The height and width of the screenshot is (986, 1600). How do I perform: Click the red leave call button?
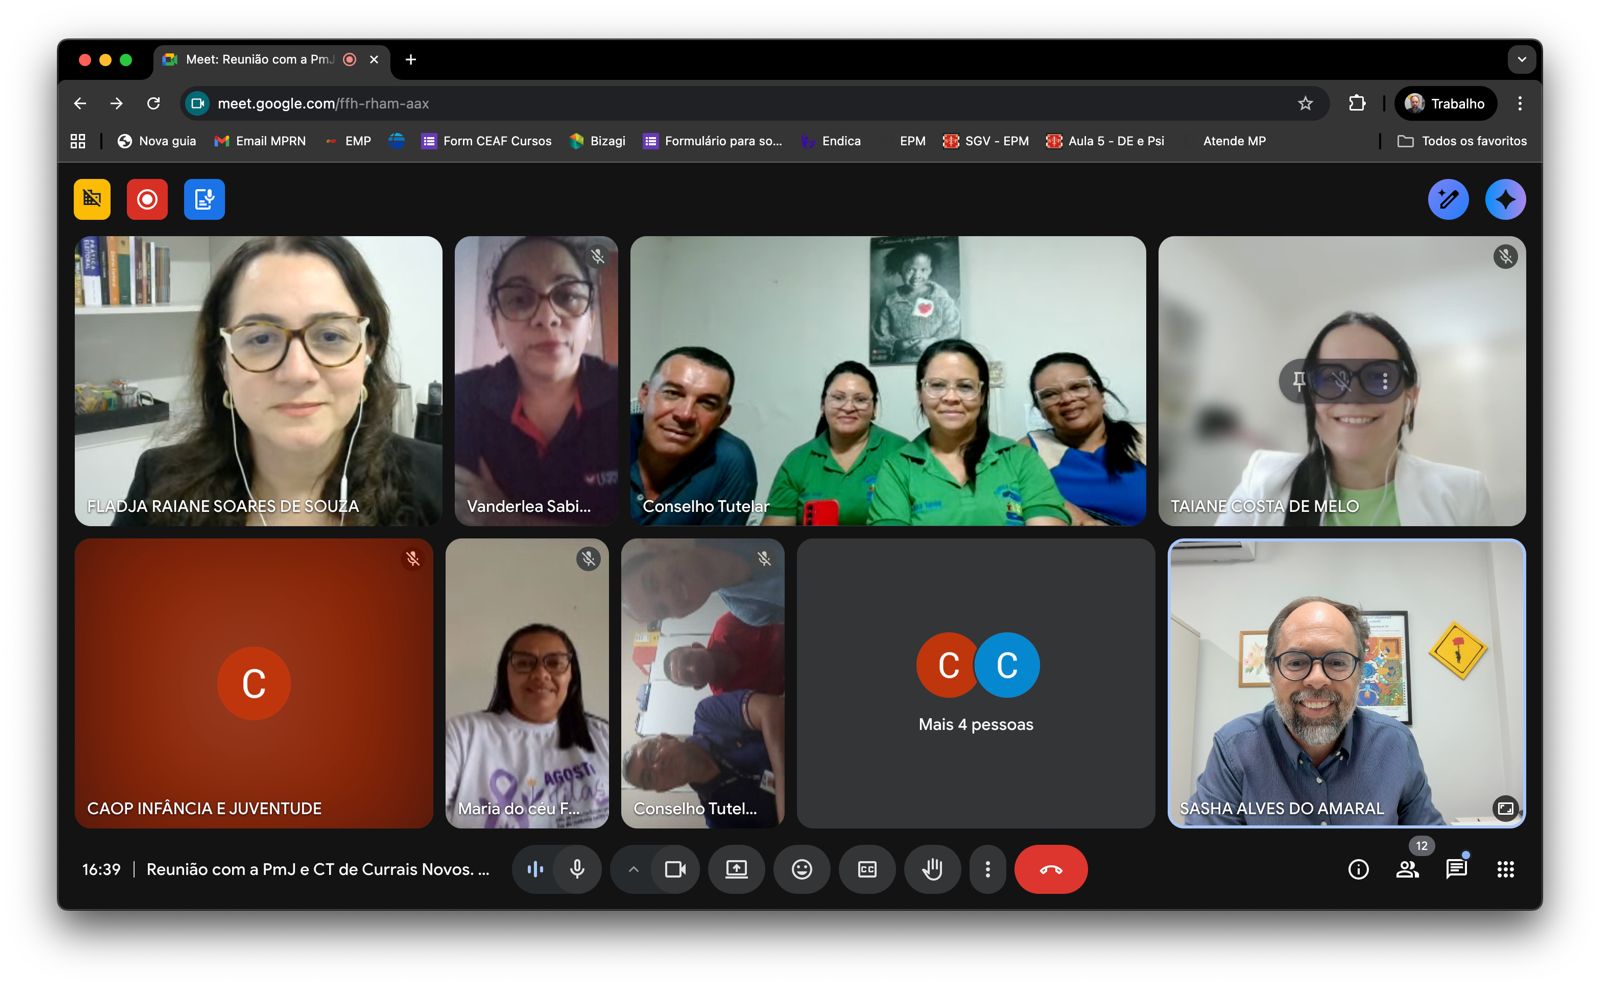click(x=1050, y=869)
